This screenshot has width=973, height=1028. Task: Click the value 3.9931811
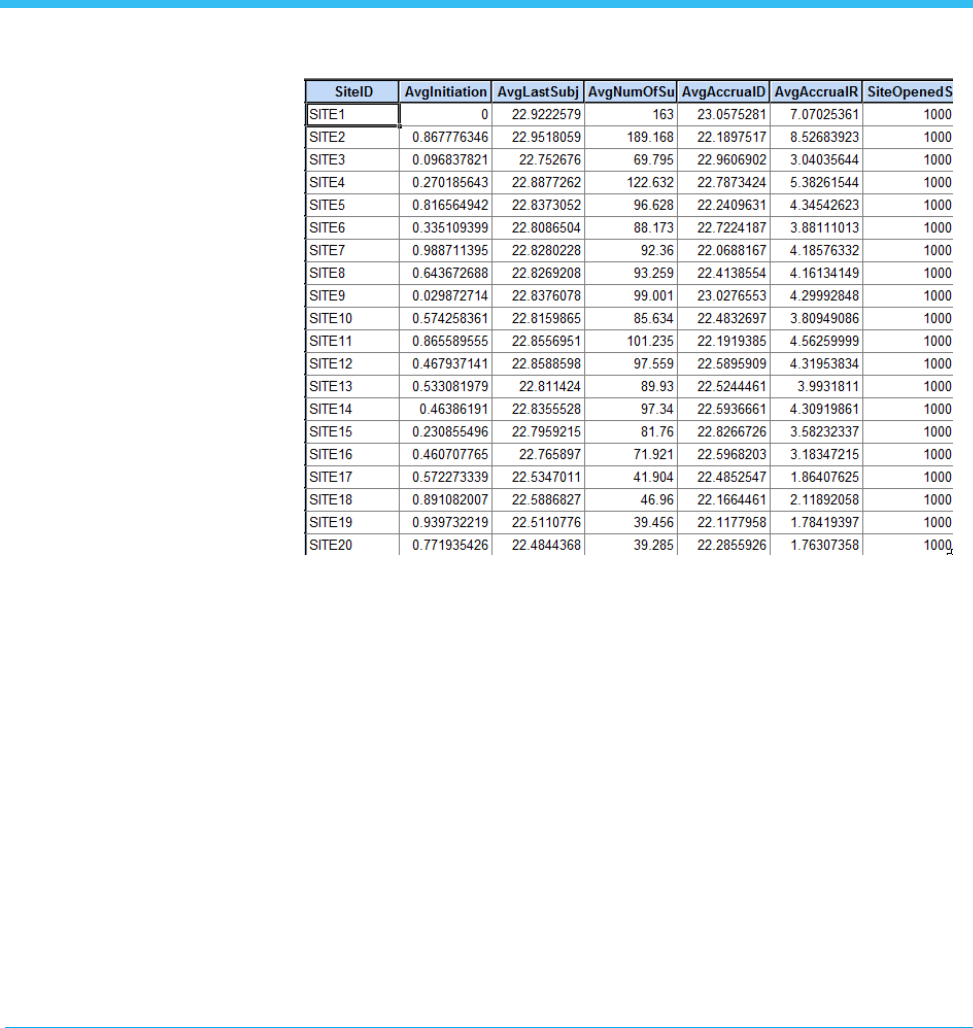point(828,387)
